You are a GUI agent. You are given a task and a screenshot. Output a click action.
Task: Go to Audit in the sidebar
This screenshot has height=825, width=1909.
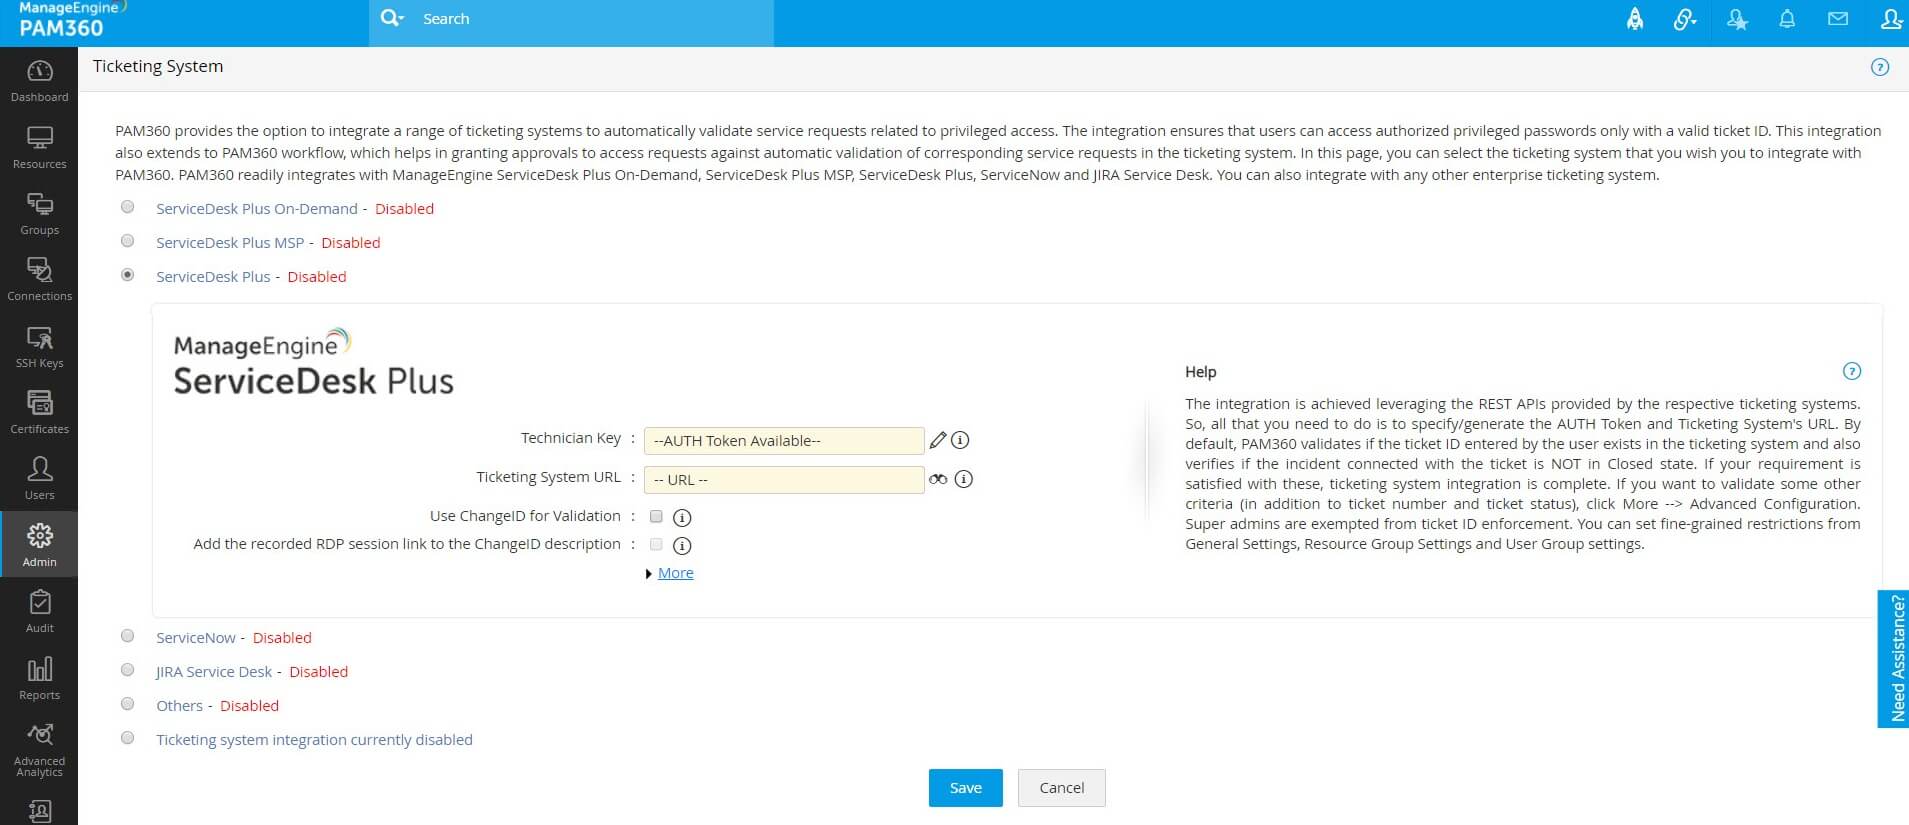tap(39, 611)
